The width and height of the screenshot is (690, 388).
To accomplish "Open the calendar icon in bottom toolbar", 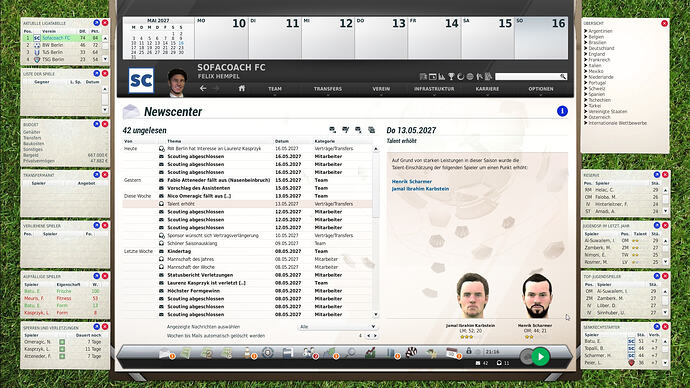I will tap(451, 353).
